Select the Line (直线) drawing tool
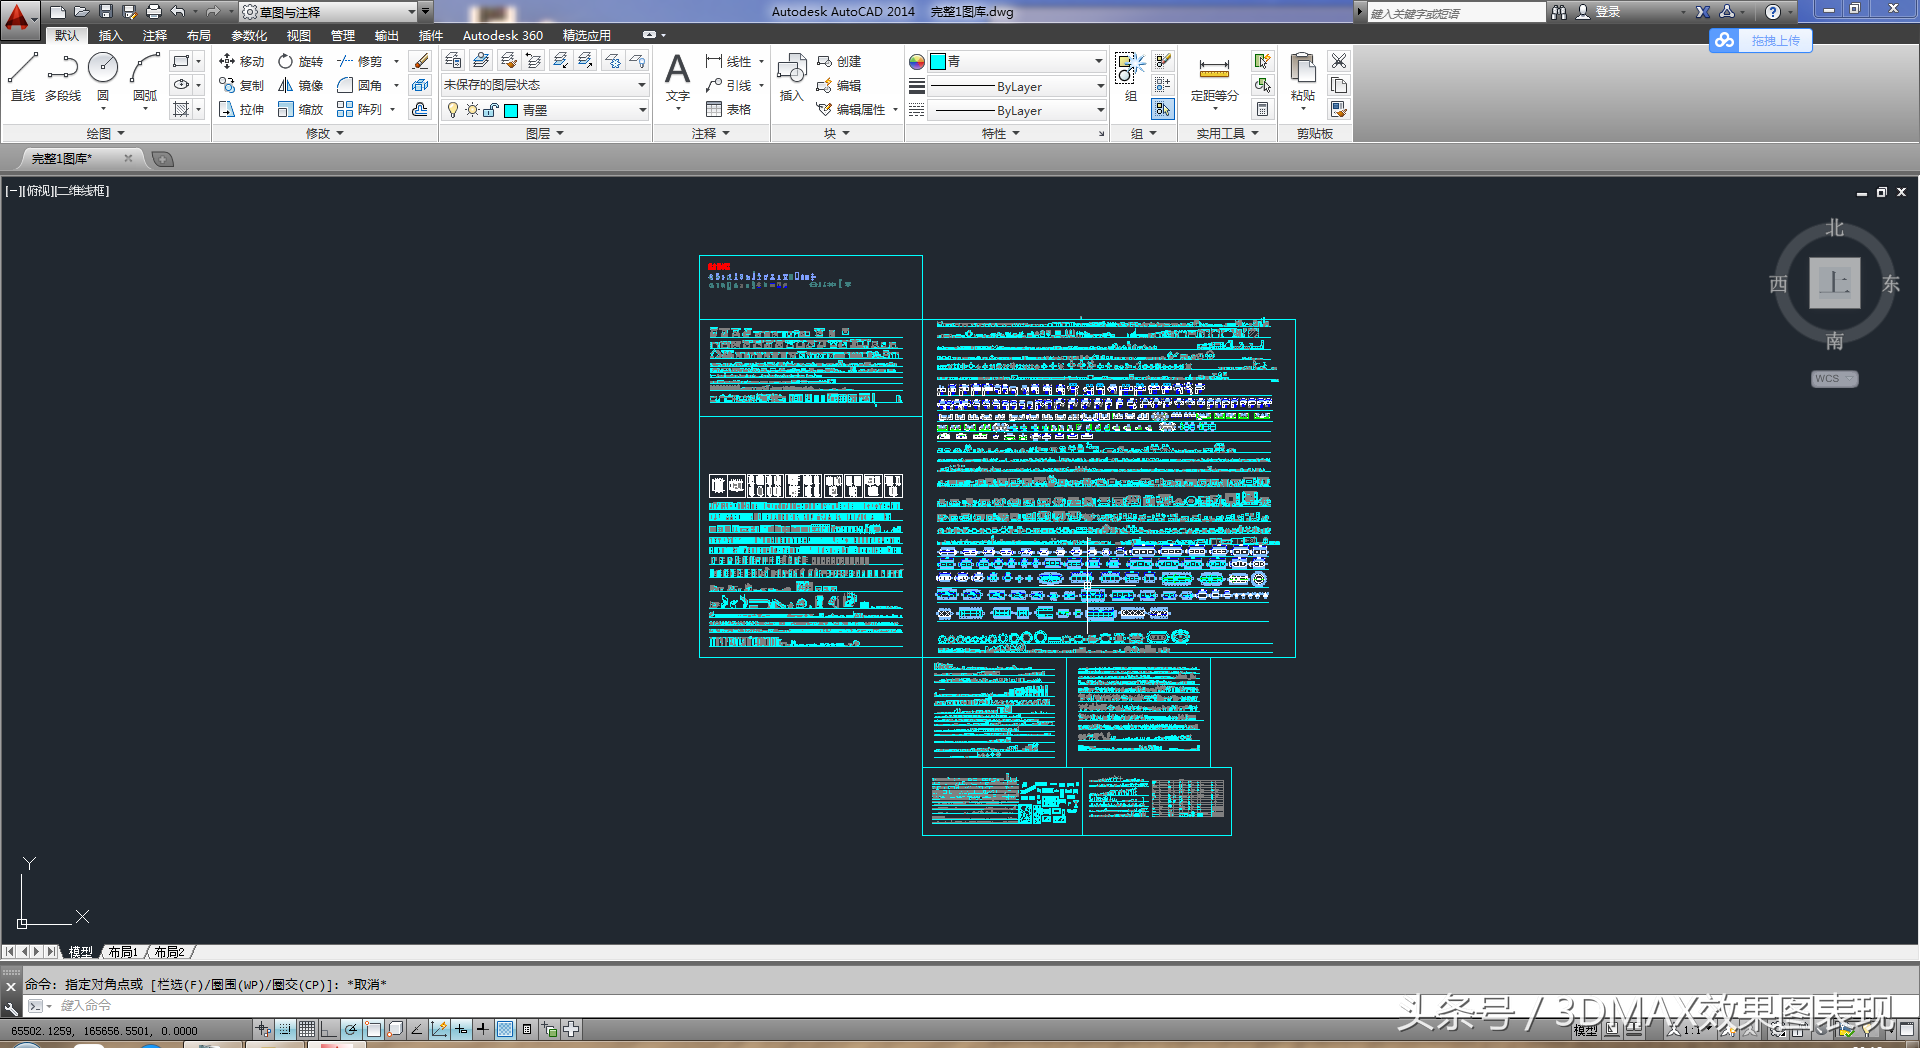The image size is (1920, 1048). (23, 77)
